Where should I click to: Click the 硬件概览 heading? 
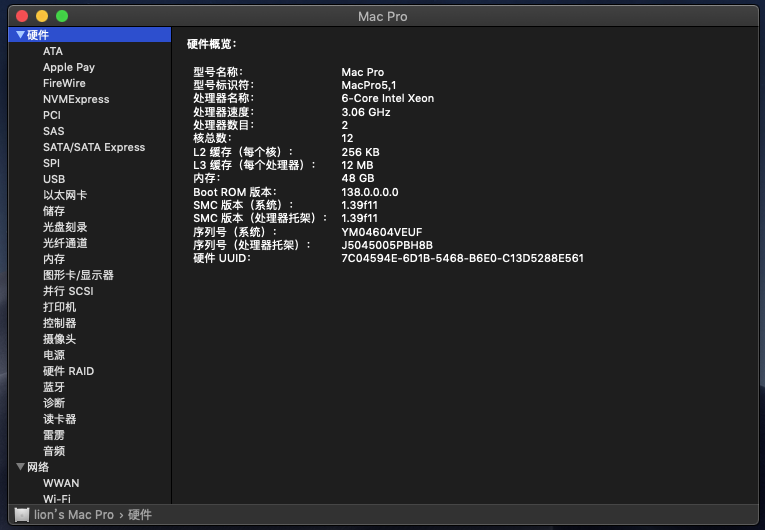212,44
